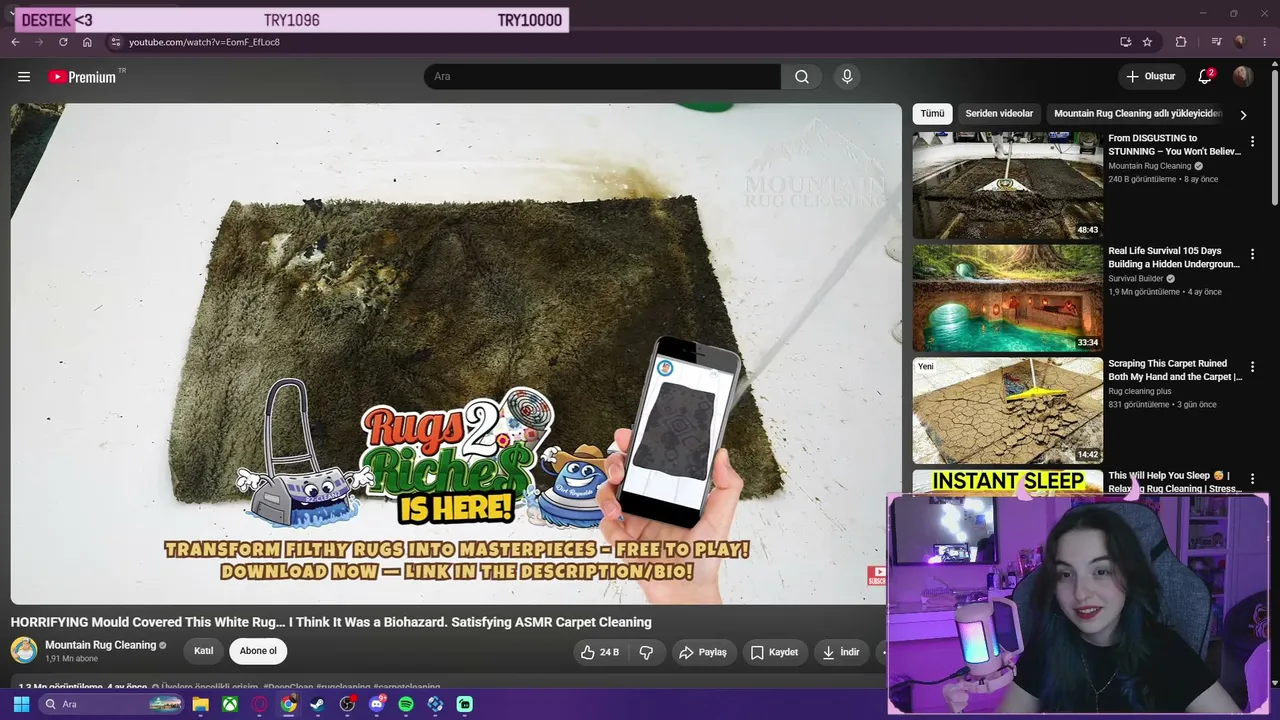Click the 'Katıl' join button

coord(203,651)
